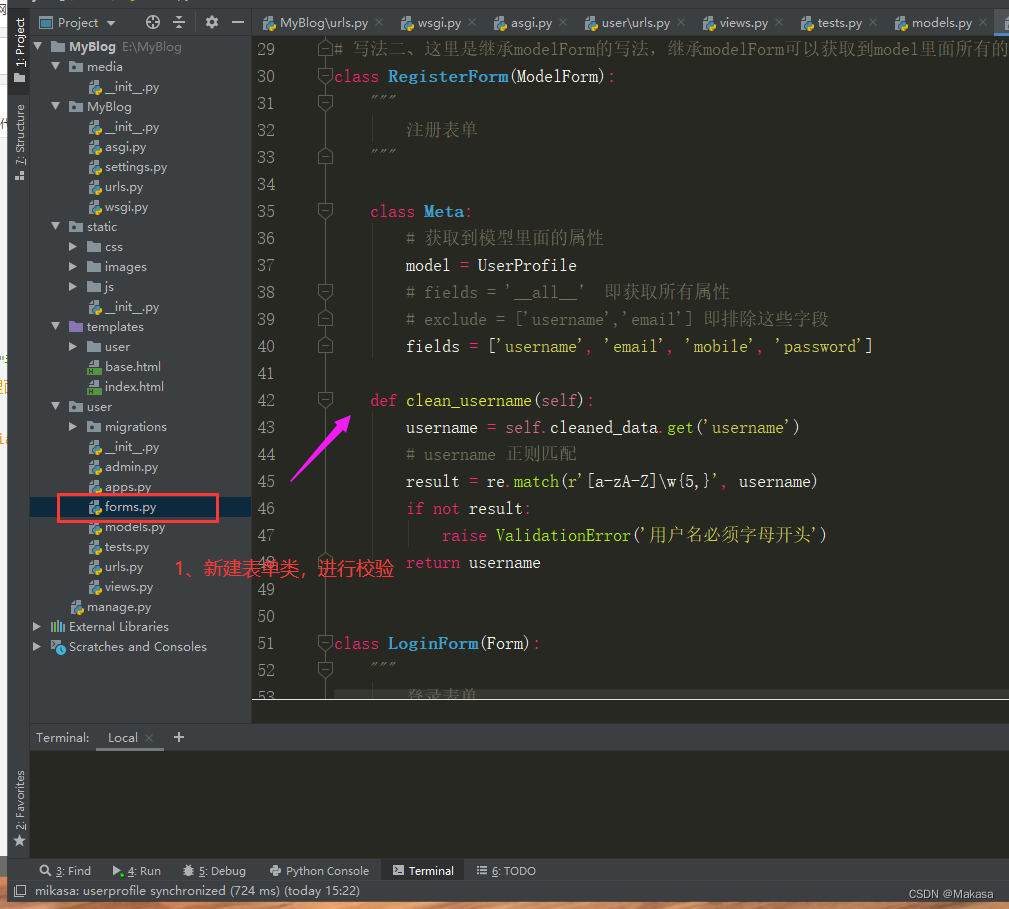Click the locate/scroll-from-source target icon
This screenshot has width=1009, height=909.
click(x=153, y=23)
